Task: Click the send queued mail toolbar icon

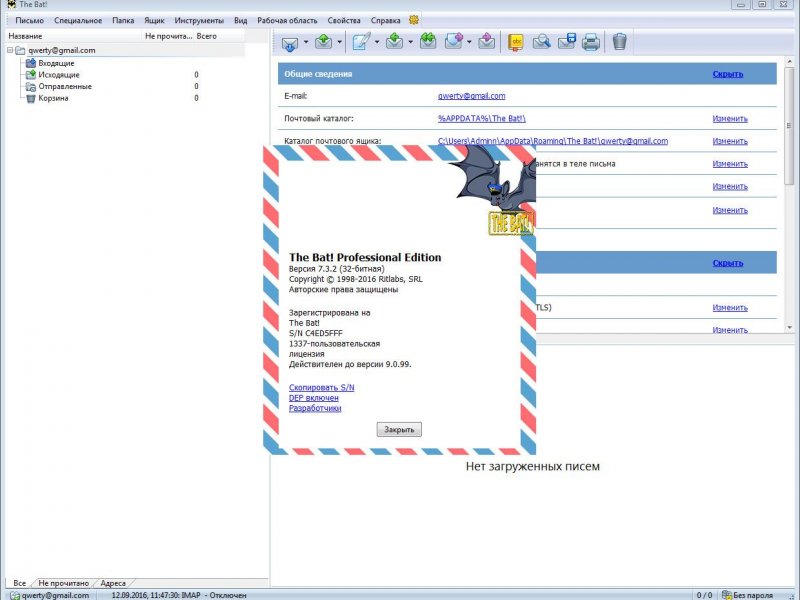Action: coord(323,42)
